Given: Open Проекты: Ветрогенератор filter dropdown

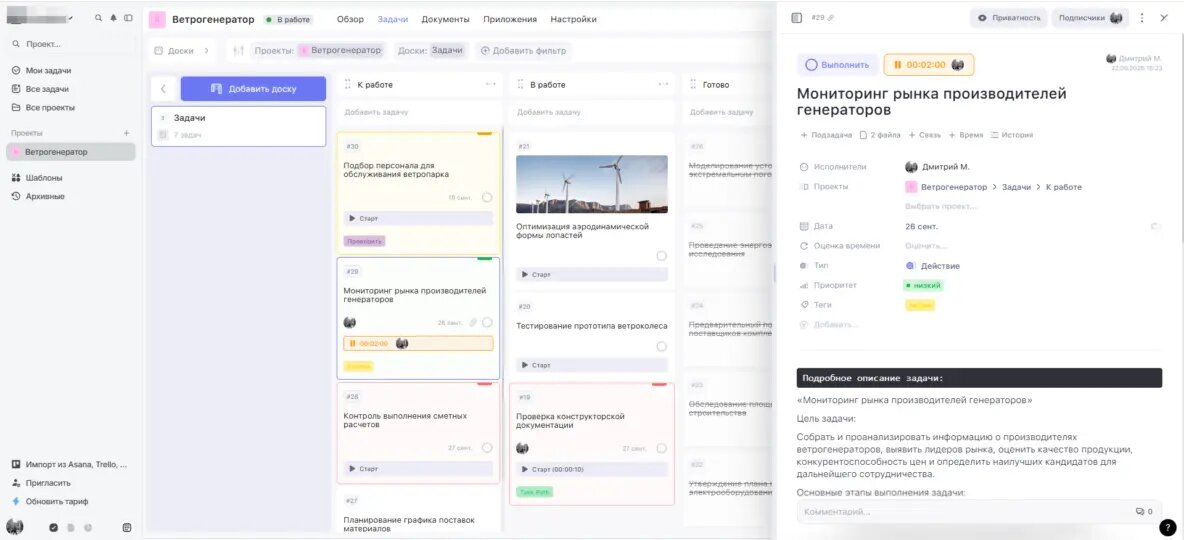Looking at the screenshot, I should [318, 51].
